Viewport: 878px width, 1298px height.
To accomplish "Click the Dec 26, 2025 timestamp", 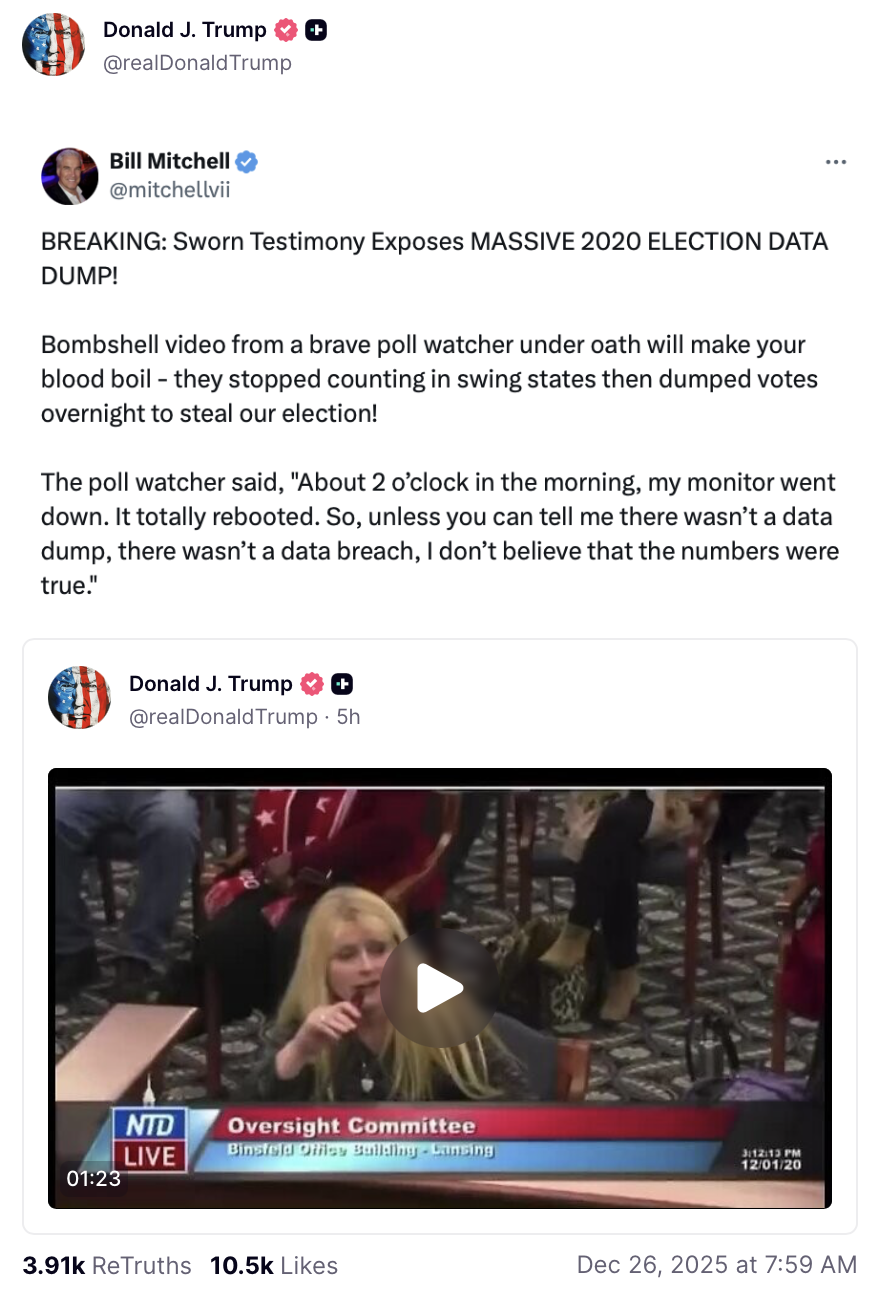I will point(716,1265).
